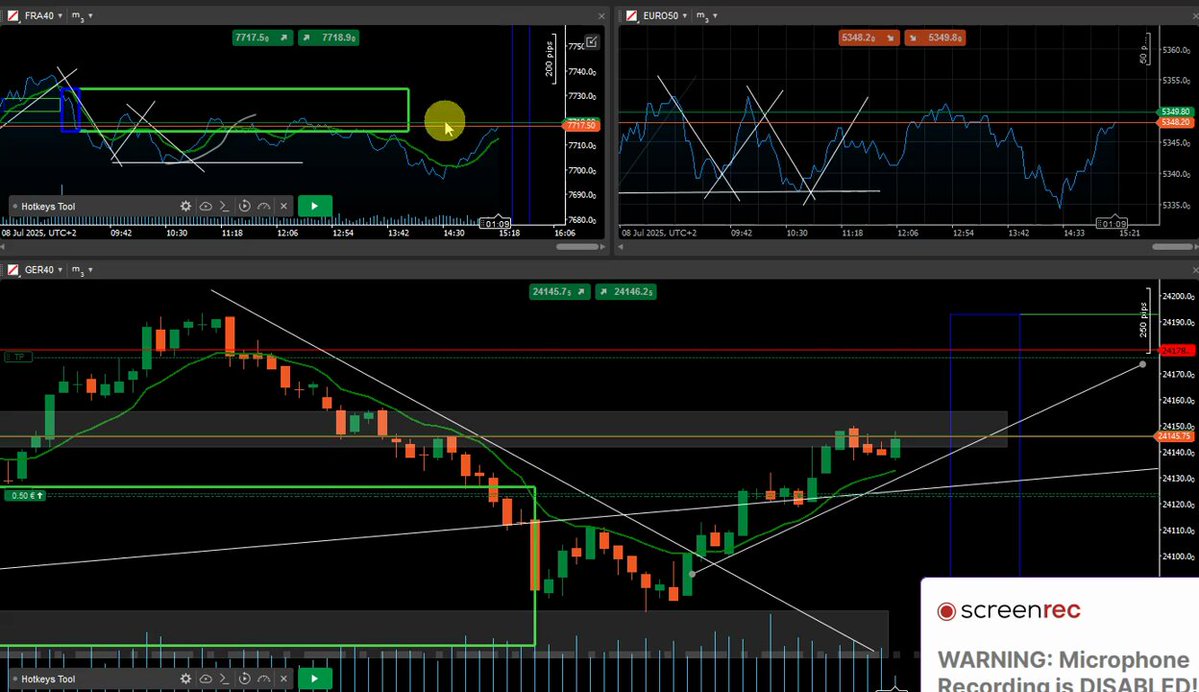The height and width of the screenshot is (692, 1199).
Task: Click FRA40 price marker 7717.50
Action: click(x=583, y=125)
